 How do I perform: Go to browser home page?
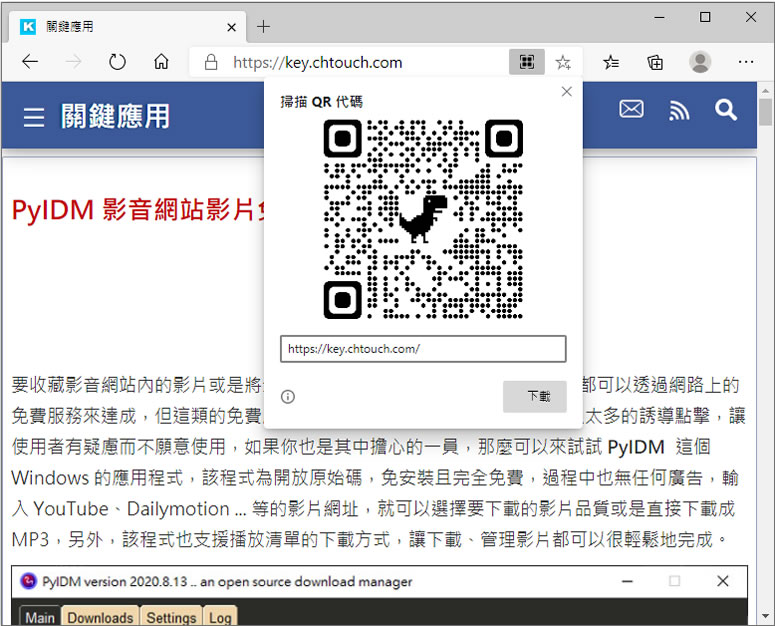coord(161,62)
